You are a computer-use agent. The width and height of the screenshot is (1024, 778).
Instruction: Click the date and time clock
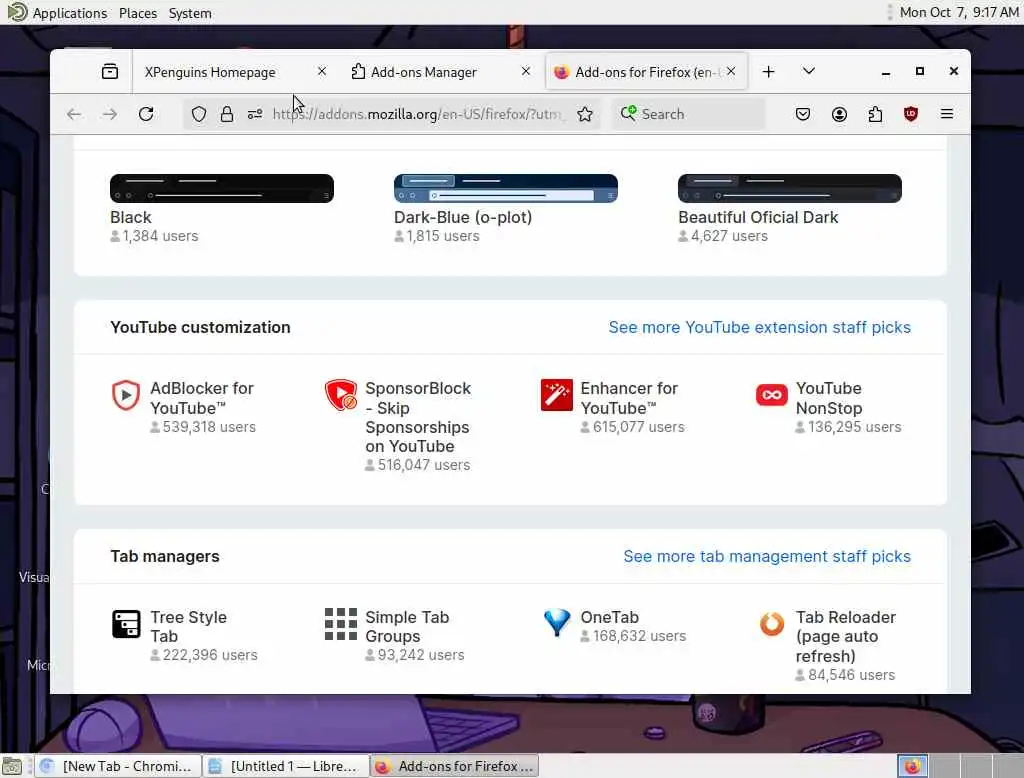(x=959, y=12)
